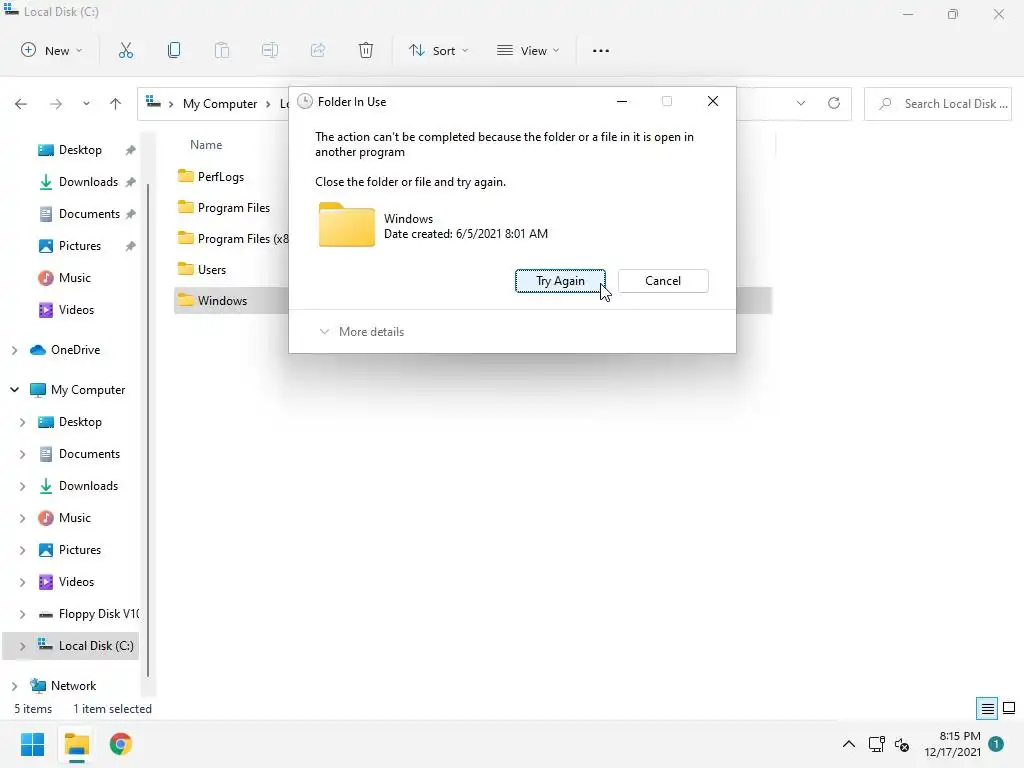Image resolution: width=1024 pixels, height=768 pixels.
Task: Go up one folder level arrow
Action: coord(116,104)
